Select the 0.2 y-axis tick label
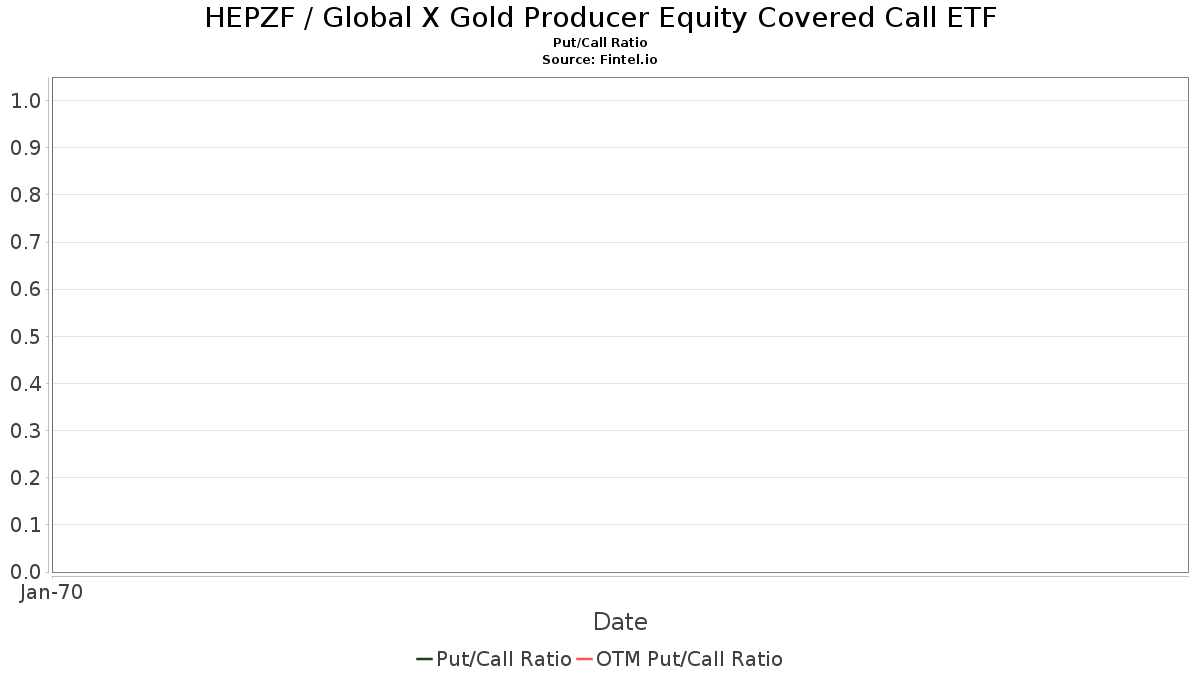This screenshot has width=1200, height=675. click(25, 478)
